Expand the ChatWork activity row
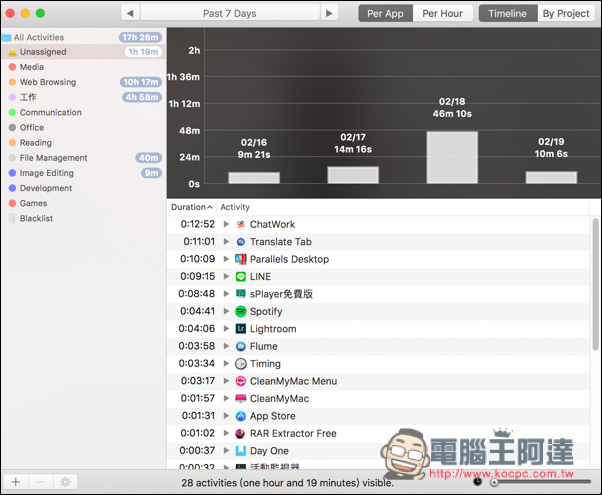The image size is (602, 495). pyautogui.click(x=226, y=224)
